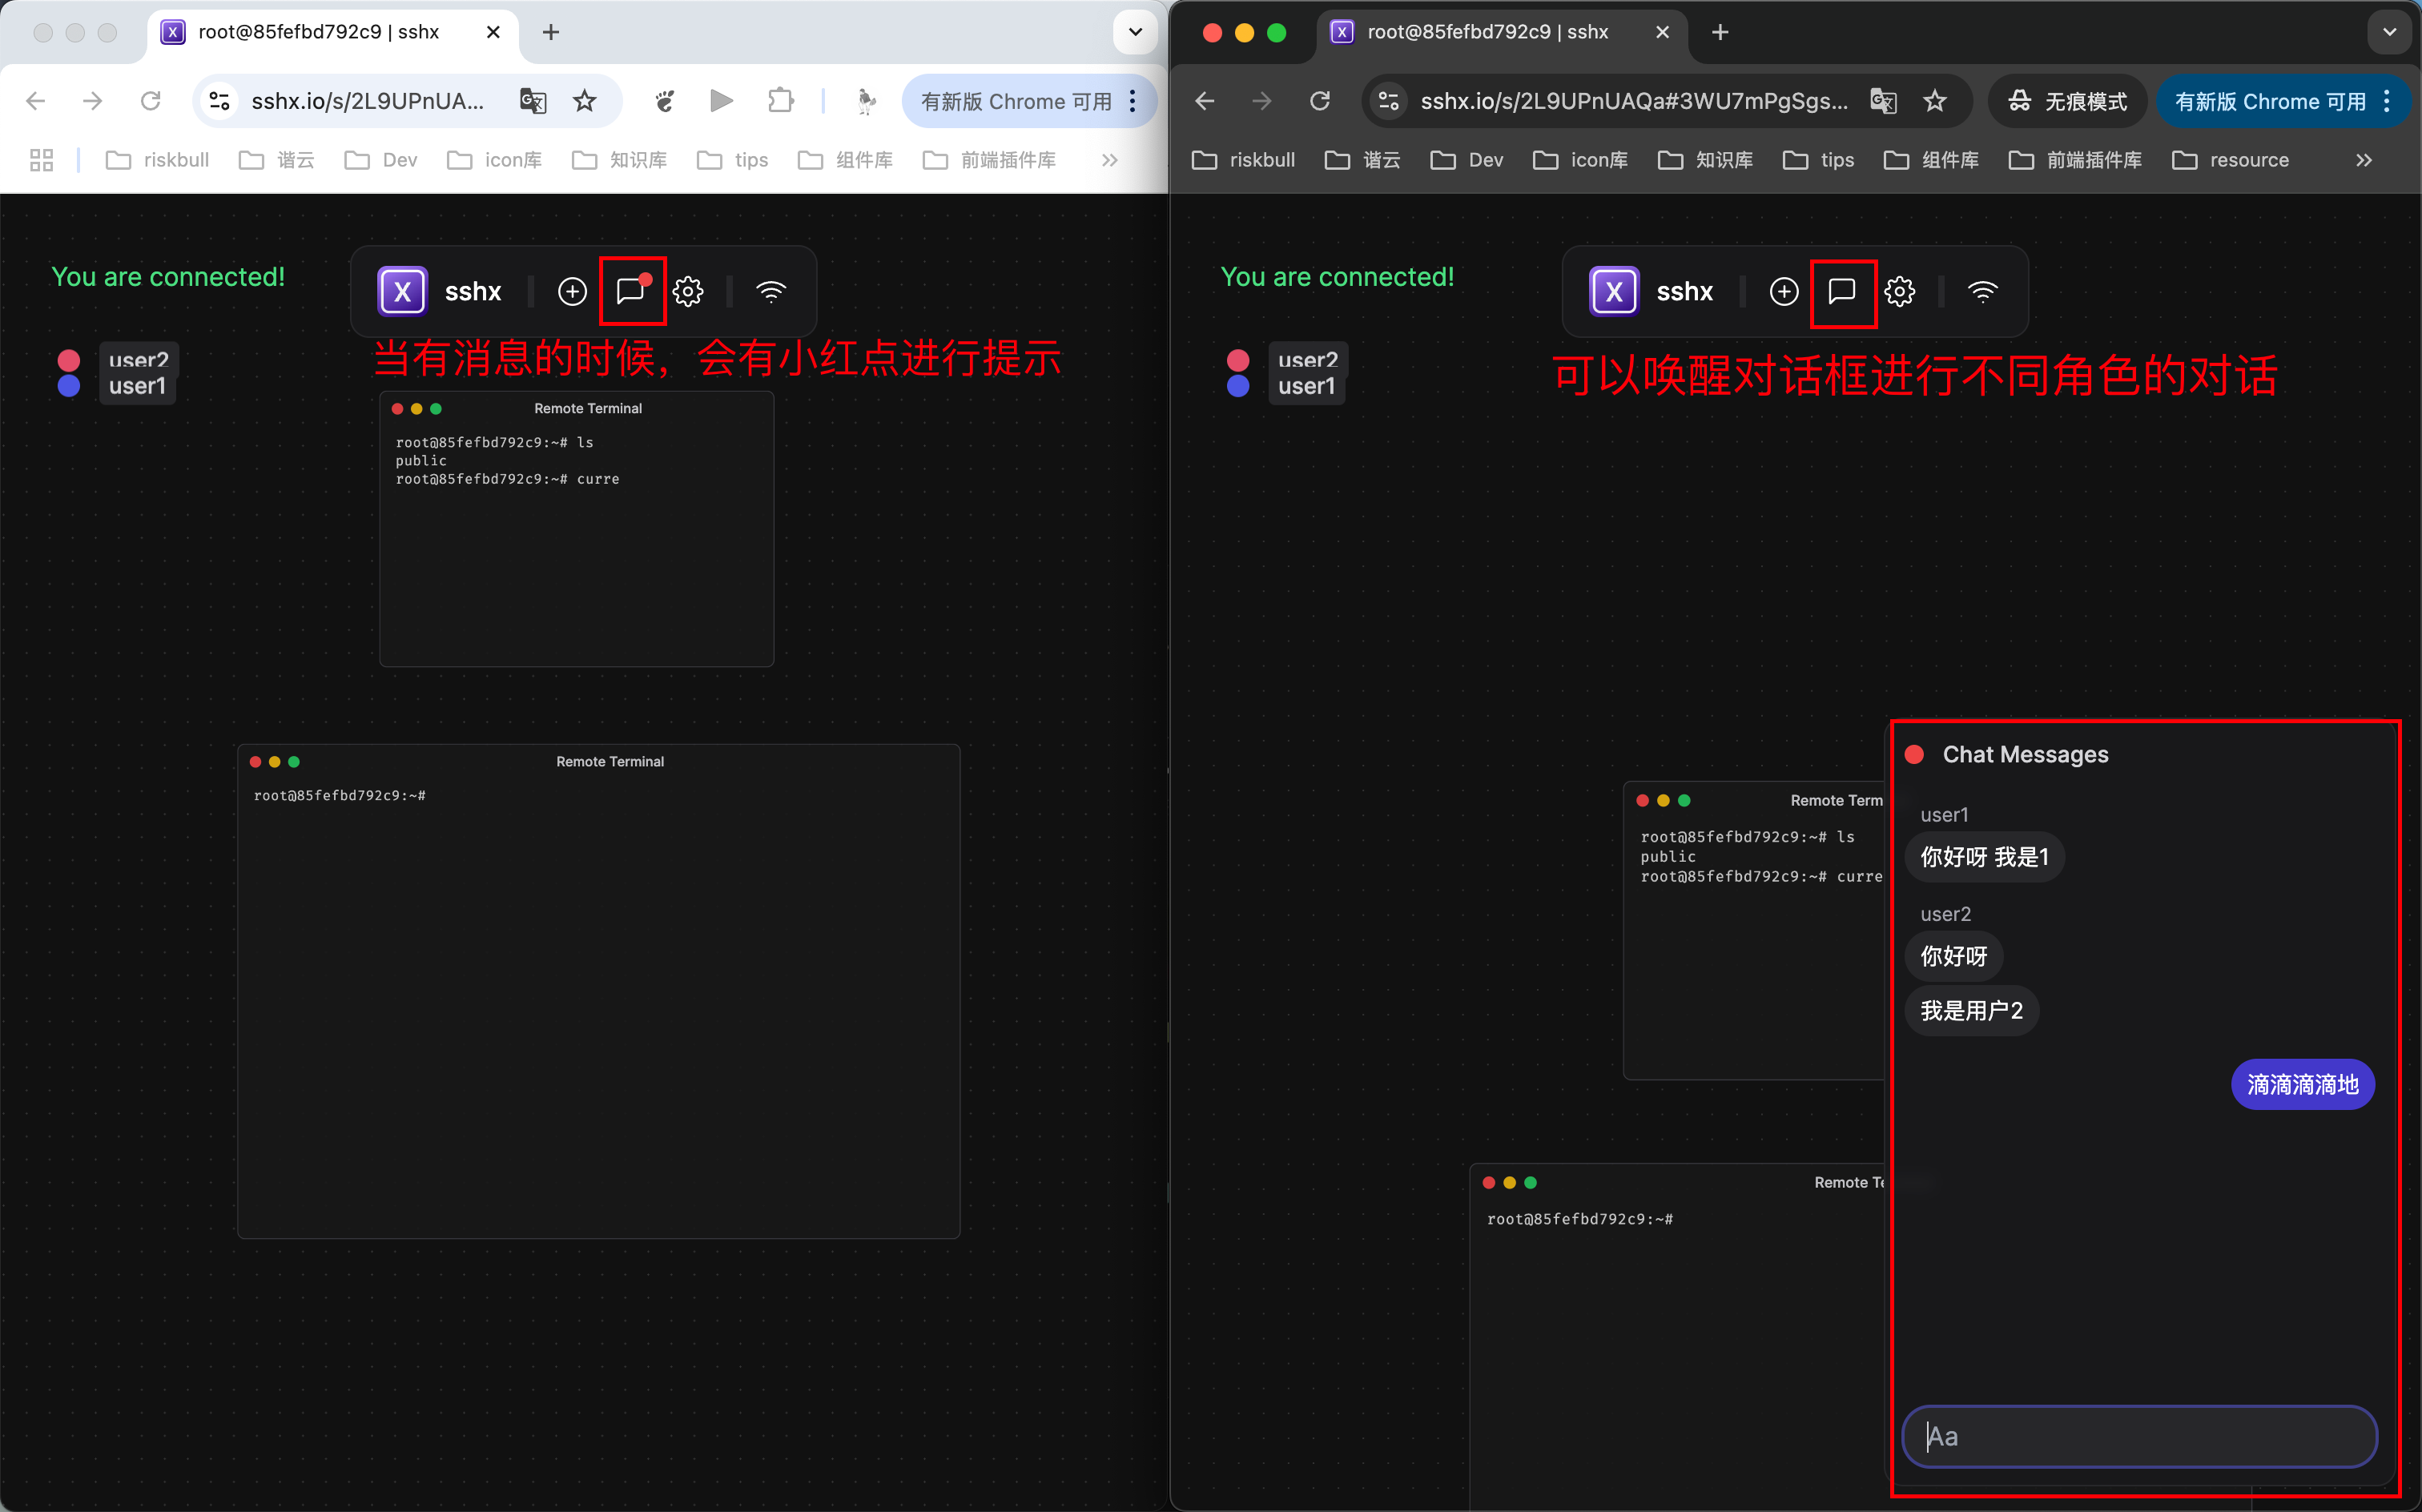Open chat with red notification dot
2422x1512 pixels.
coord(632,291)
